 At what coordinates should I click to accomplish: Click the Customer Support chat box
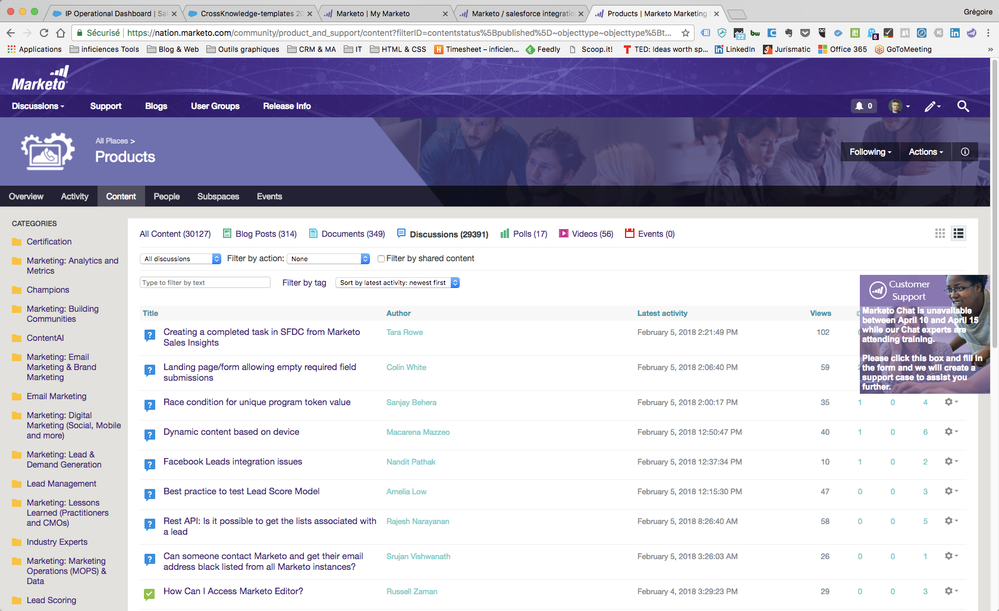coord(924,334)
